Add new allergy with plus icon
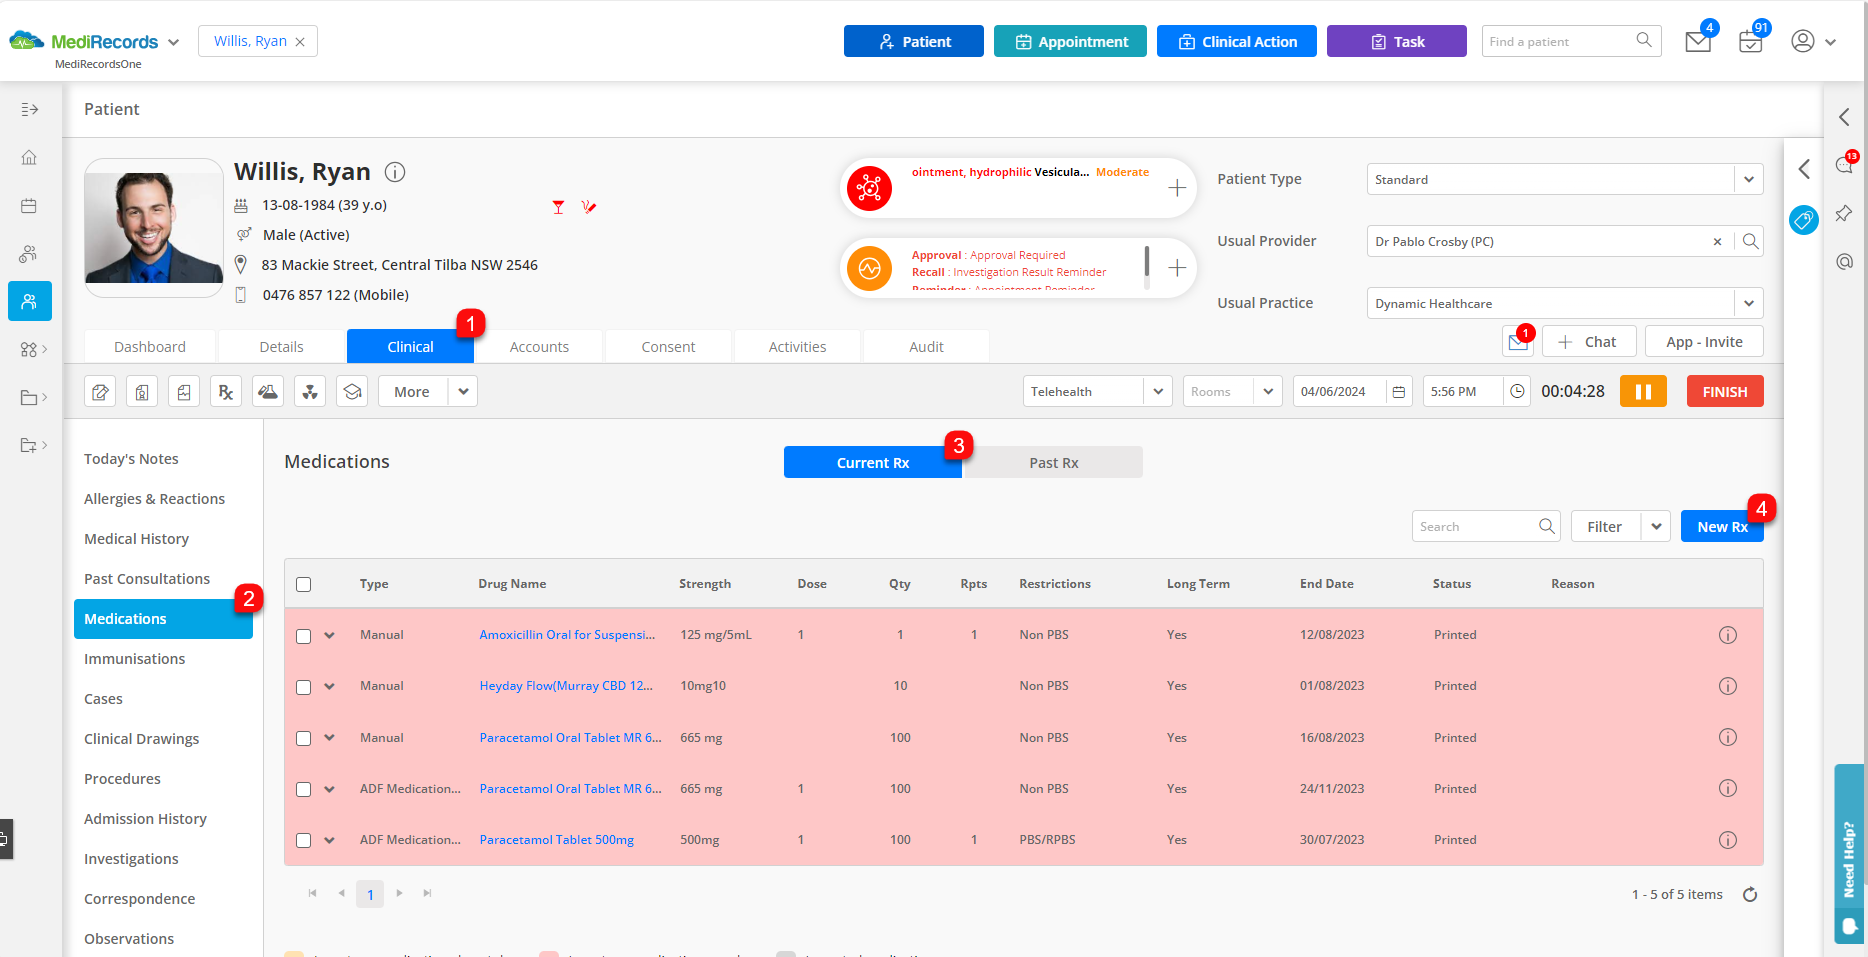Image resolution: width=1868 pixels, height=957 pixels. pos(1177,188)
